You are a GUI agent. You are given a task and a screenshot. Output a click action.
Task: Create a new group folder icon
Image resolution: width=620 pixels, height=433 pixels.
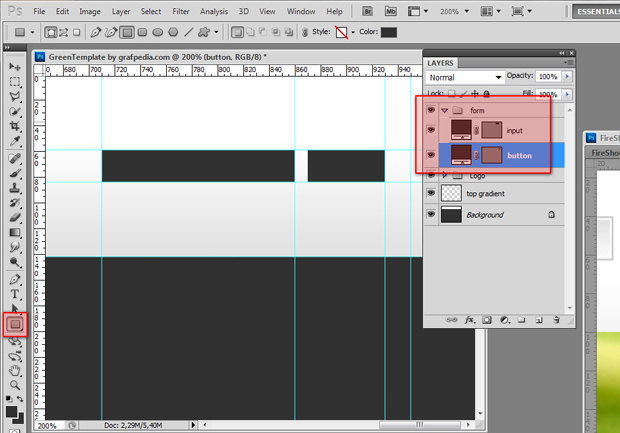[x=522, y=320]
